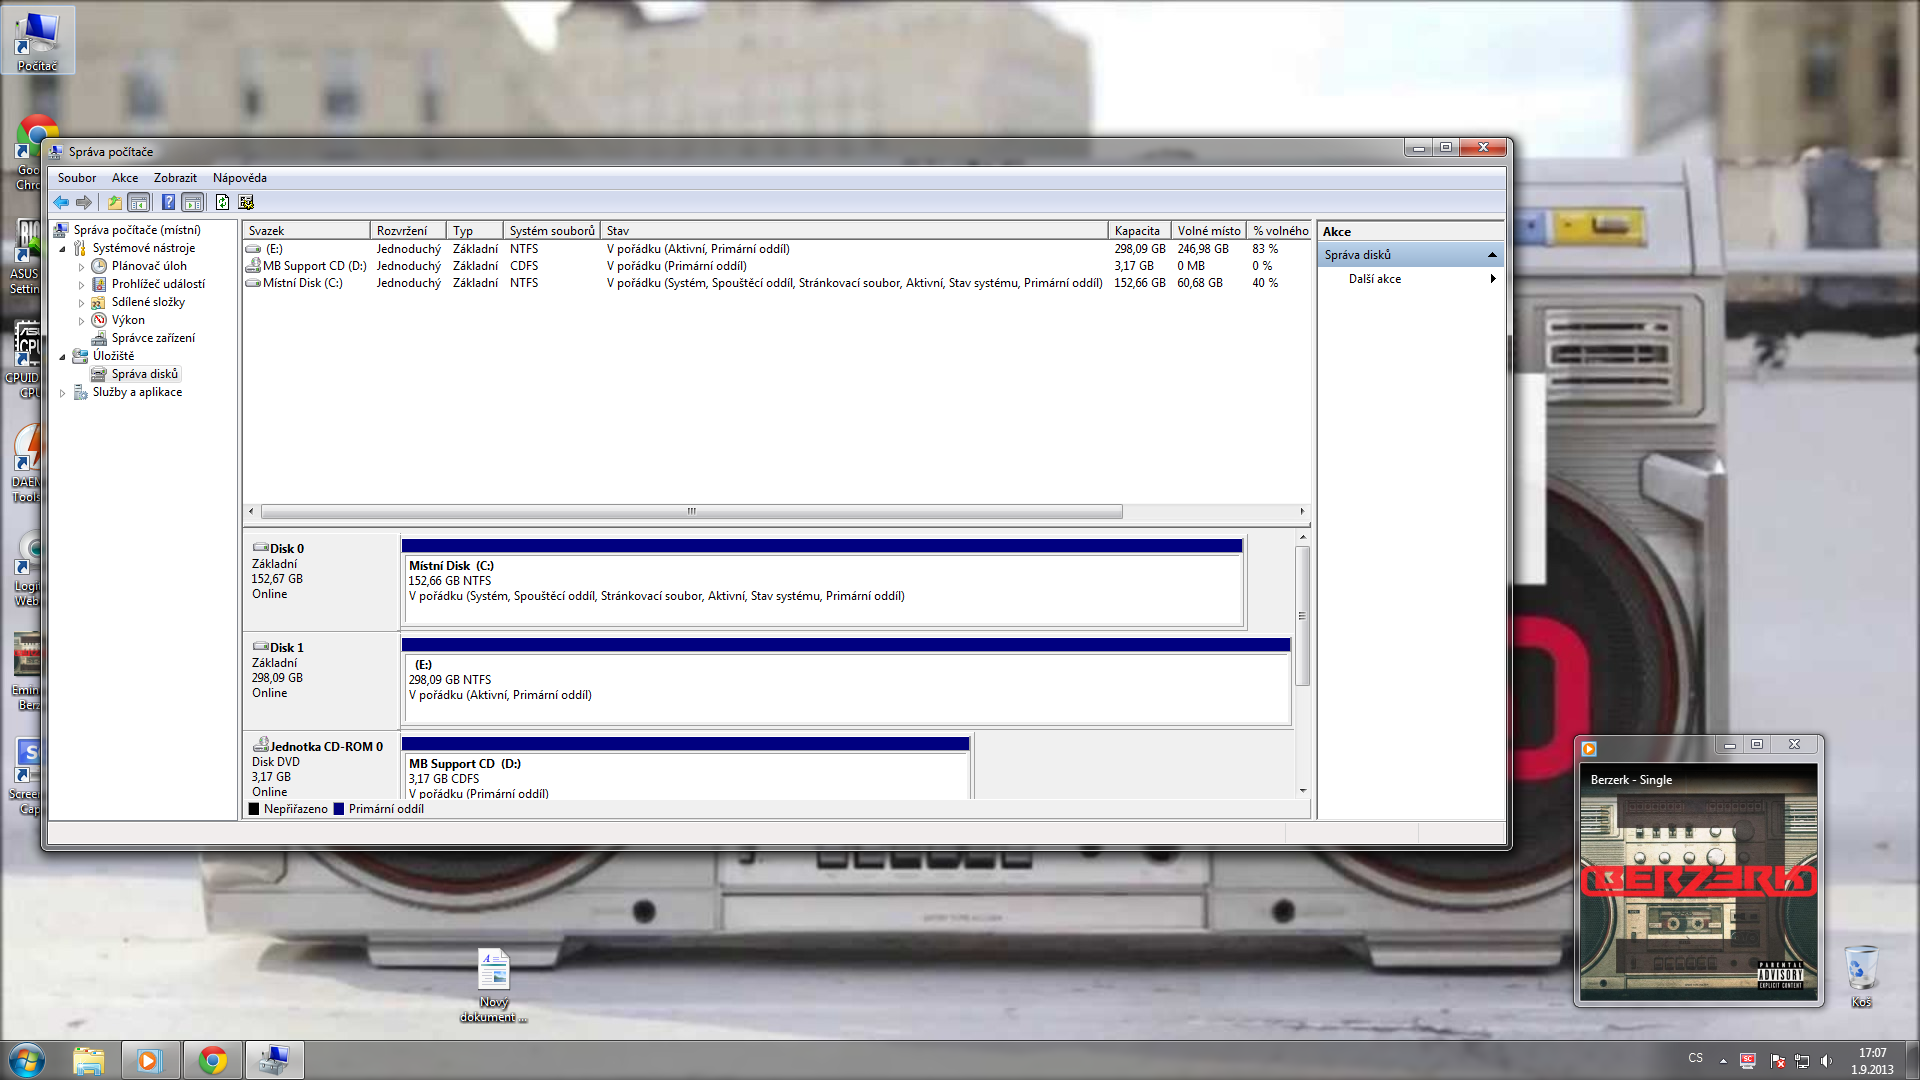
Task: Sort by the Rozvržení column header
Action: click(408, 231)
